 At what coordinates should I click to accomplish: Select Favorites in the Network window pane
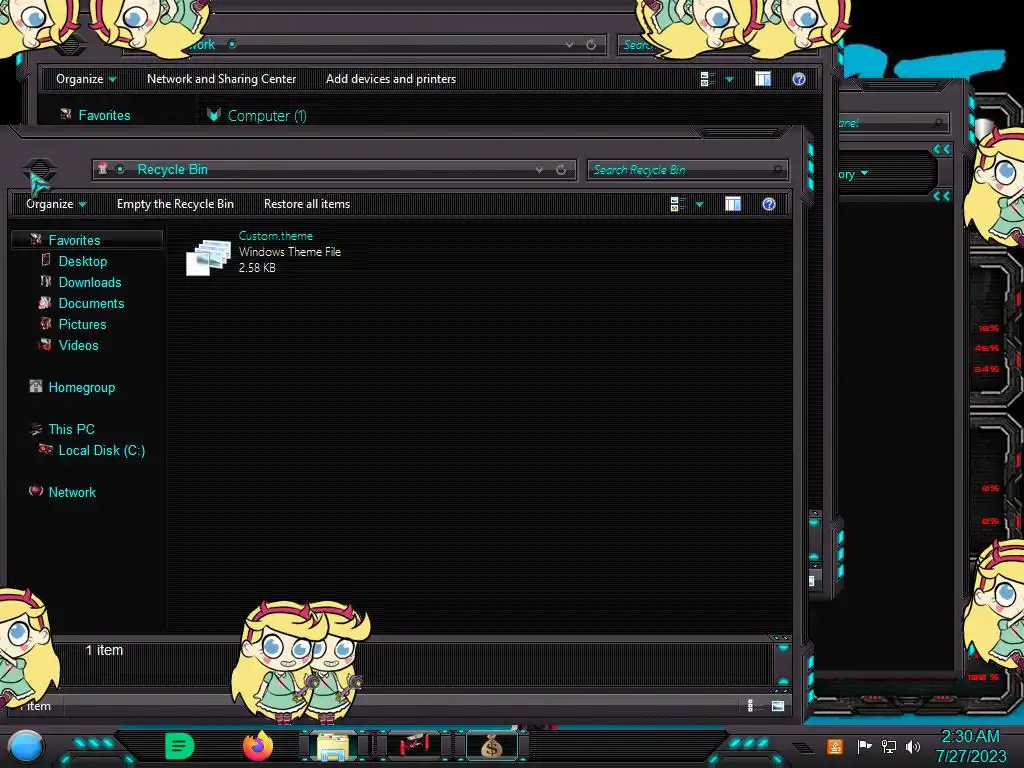(104, 115)
